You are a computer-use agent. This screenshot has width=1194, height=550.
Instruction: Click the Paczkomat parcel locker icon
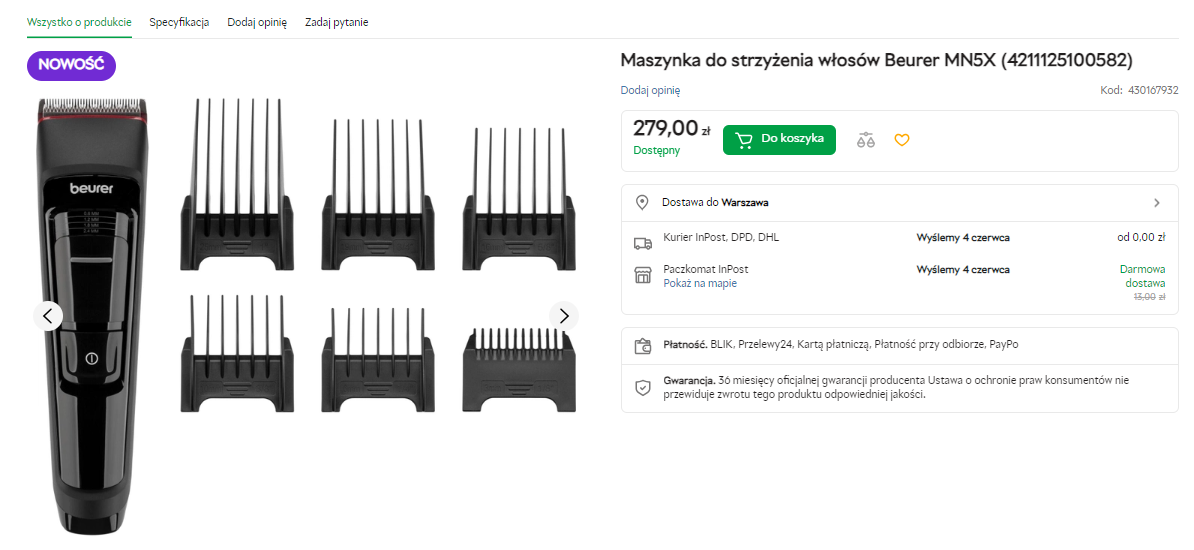pyautogui.click(x=642, y=275)
